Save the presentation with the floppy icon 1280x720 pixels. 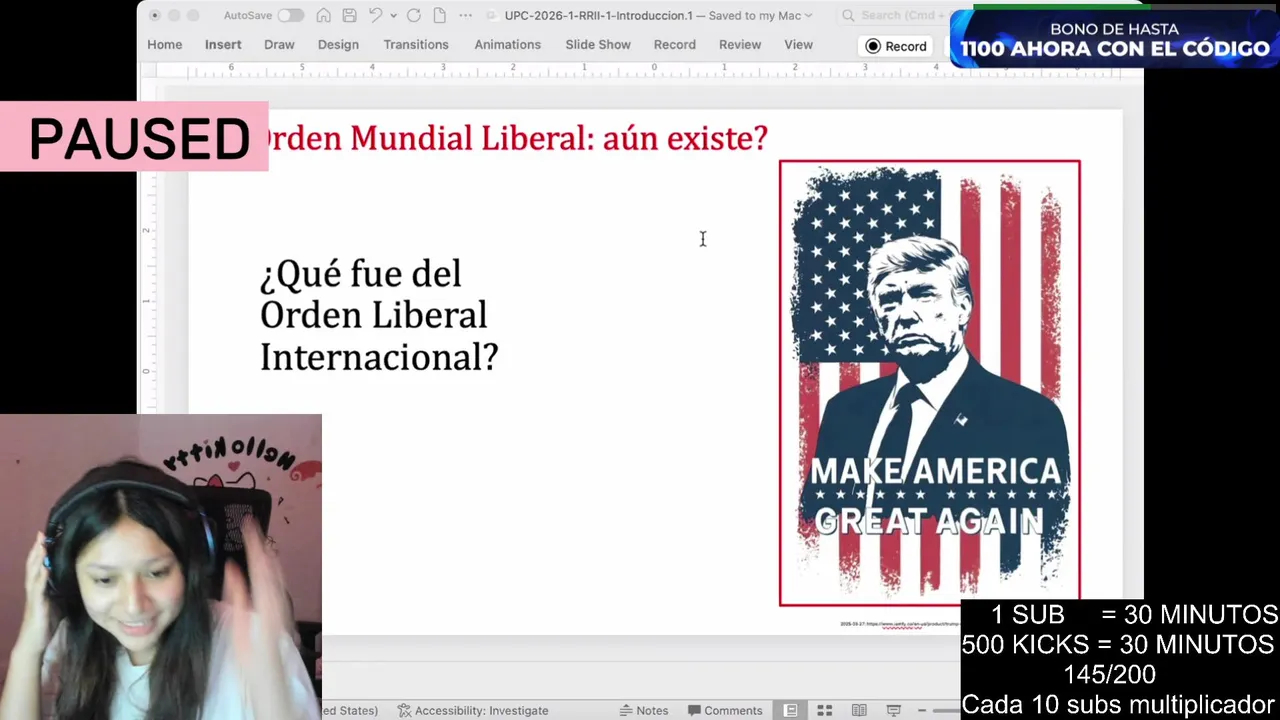(349, 15)
